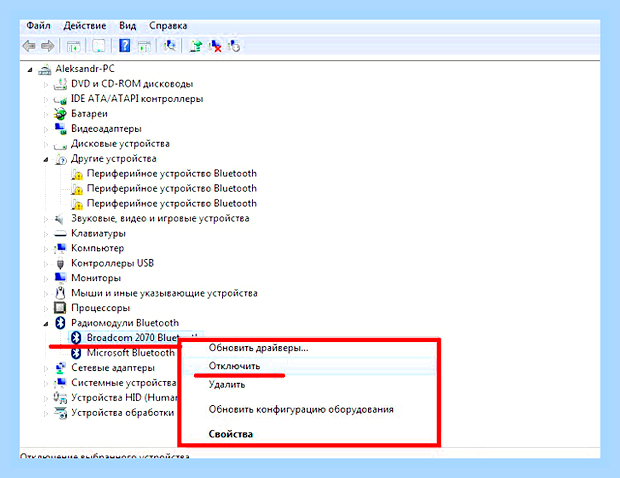The height and width of the screenshot is (478, 620).
Task: Open the blue Help question mark icon
Action: [124, 46]
